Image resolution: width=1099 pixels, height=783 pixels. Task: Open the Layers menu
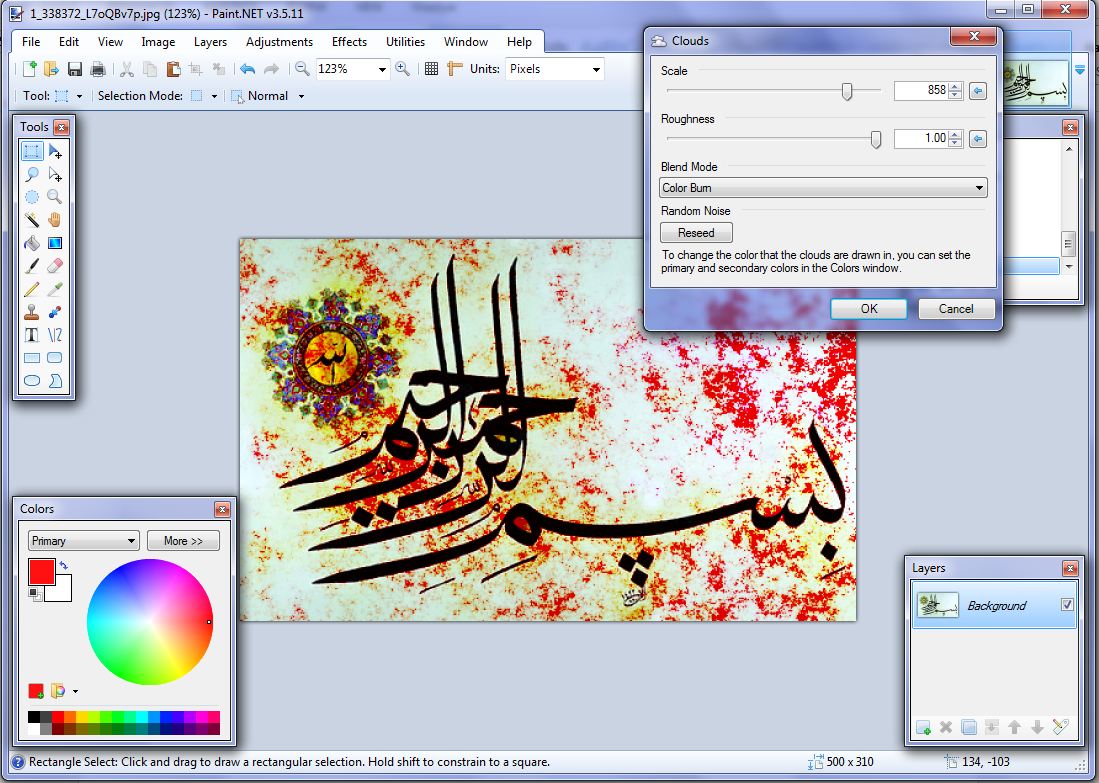click(x=210, y=42)
